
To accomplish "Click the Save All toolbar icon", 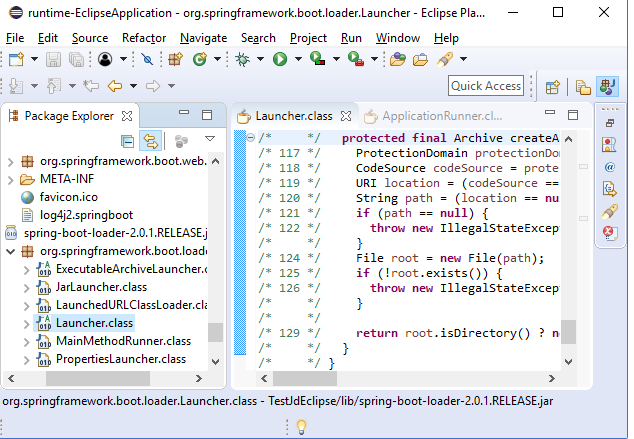I will pos(76,59).
